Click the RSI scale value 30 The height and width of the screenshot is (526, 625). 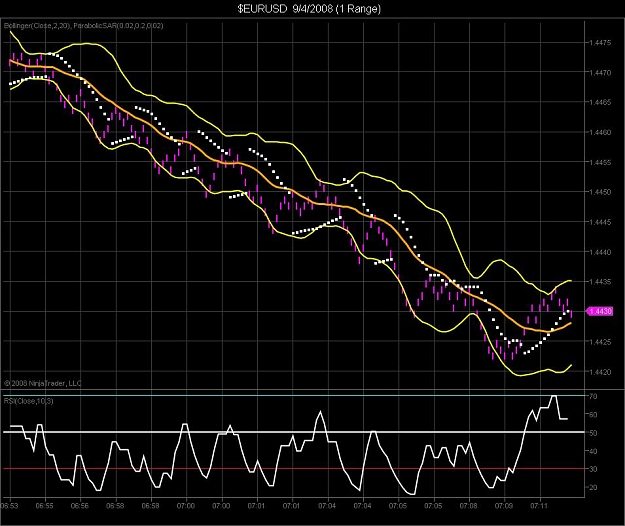593,469
